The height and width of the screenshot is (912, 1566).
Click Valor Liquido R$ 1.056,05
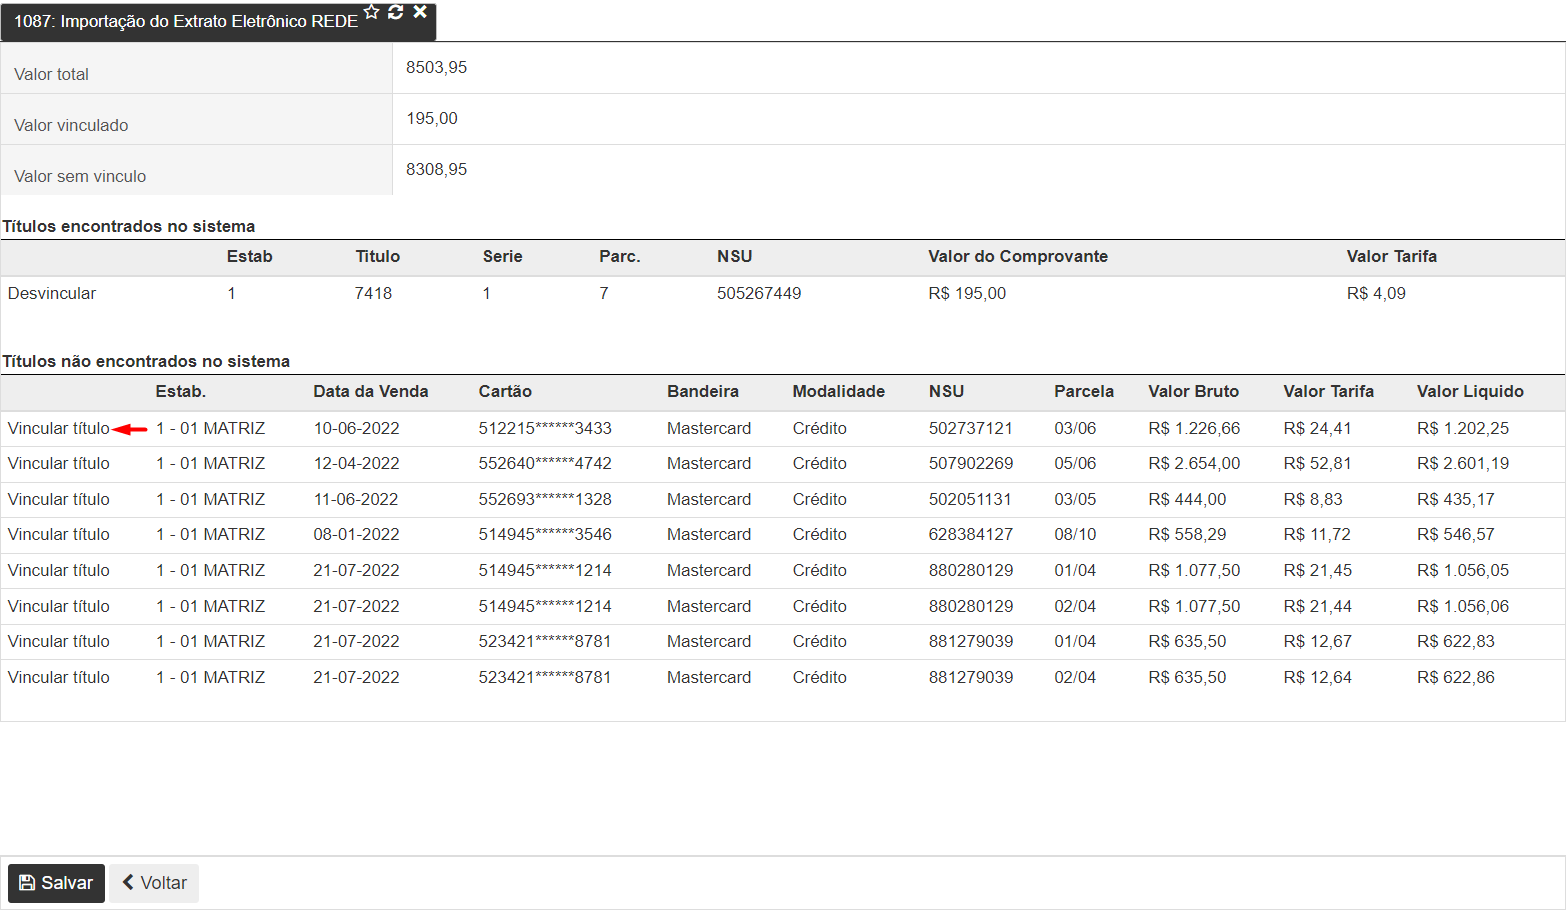point(1463,570)
